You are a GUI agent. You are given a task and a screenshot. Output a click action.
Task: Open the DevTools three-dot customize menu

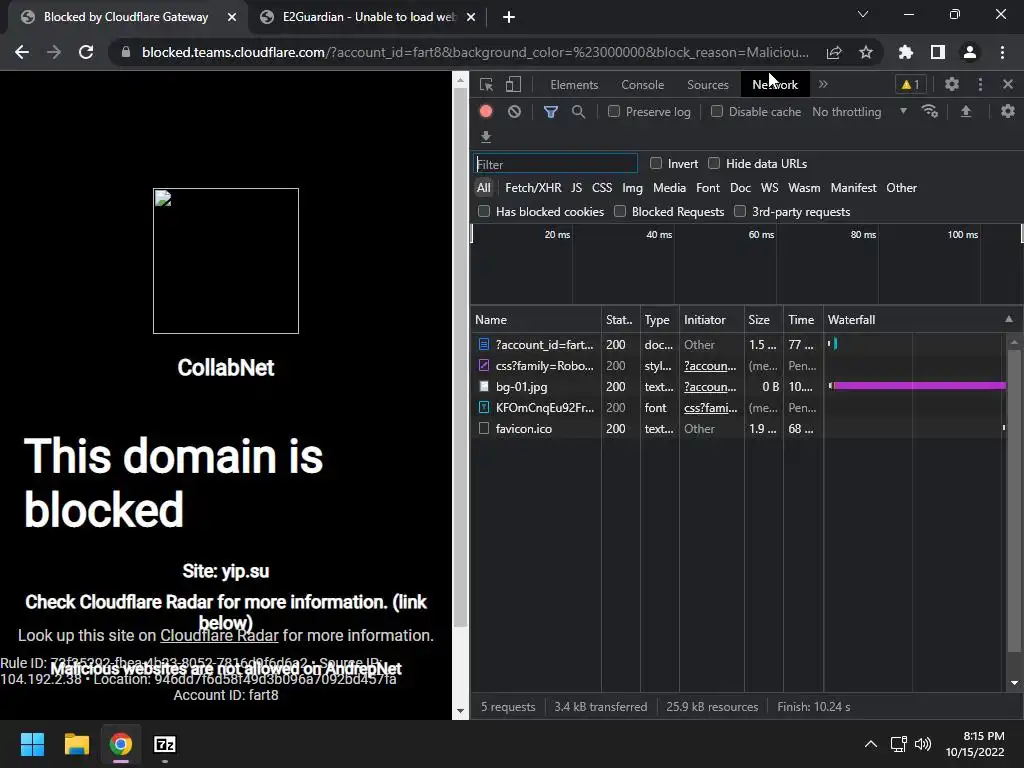click(980, 84)
